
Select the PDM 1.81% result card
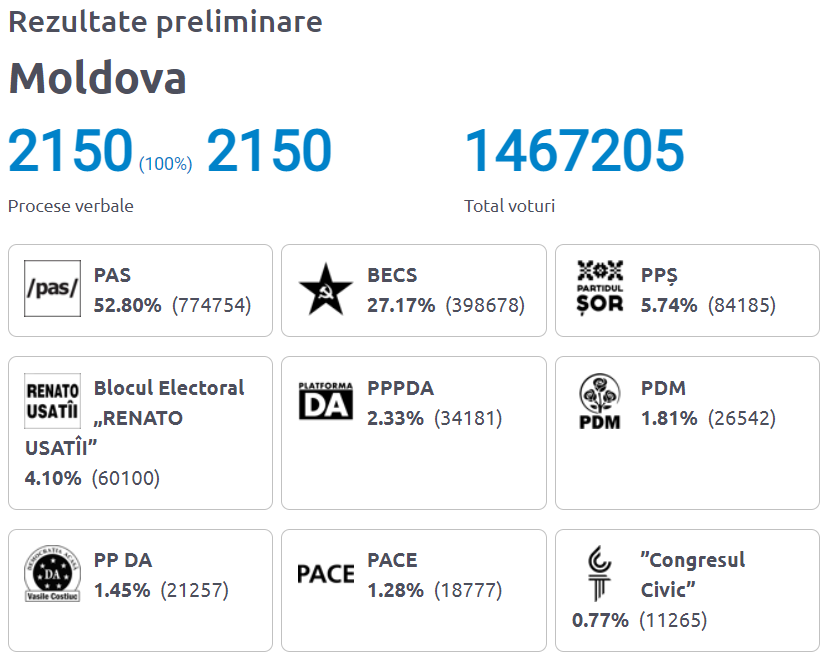687,433
